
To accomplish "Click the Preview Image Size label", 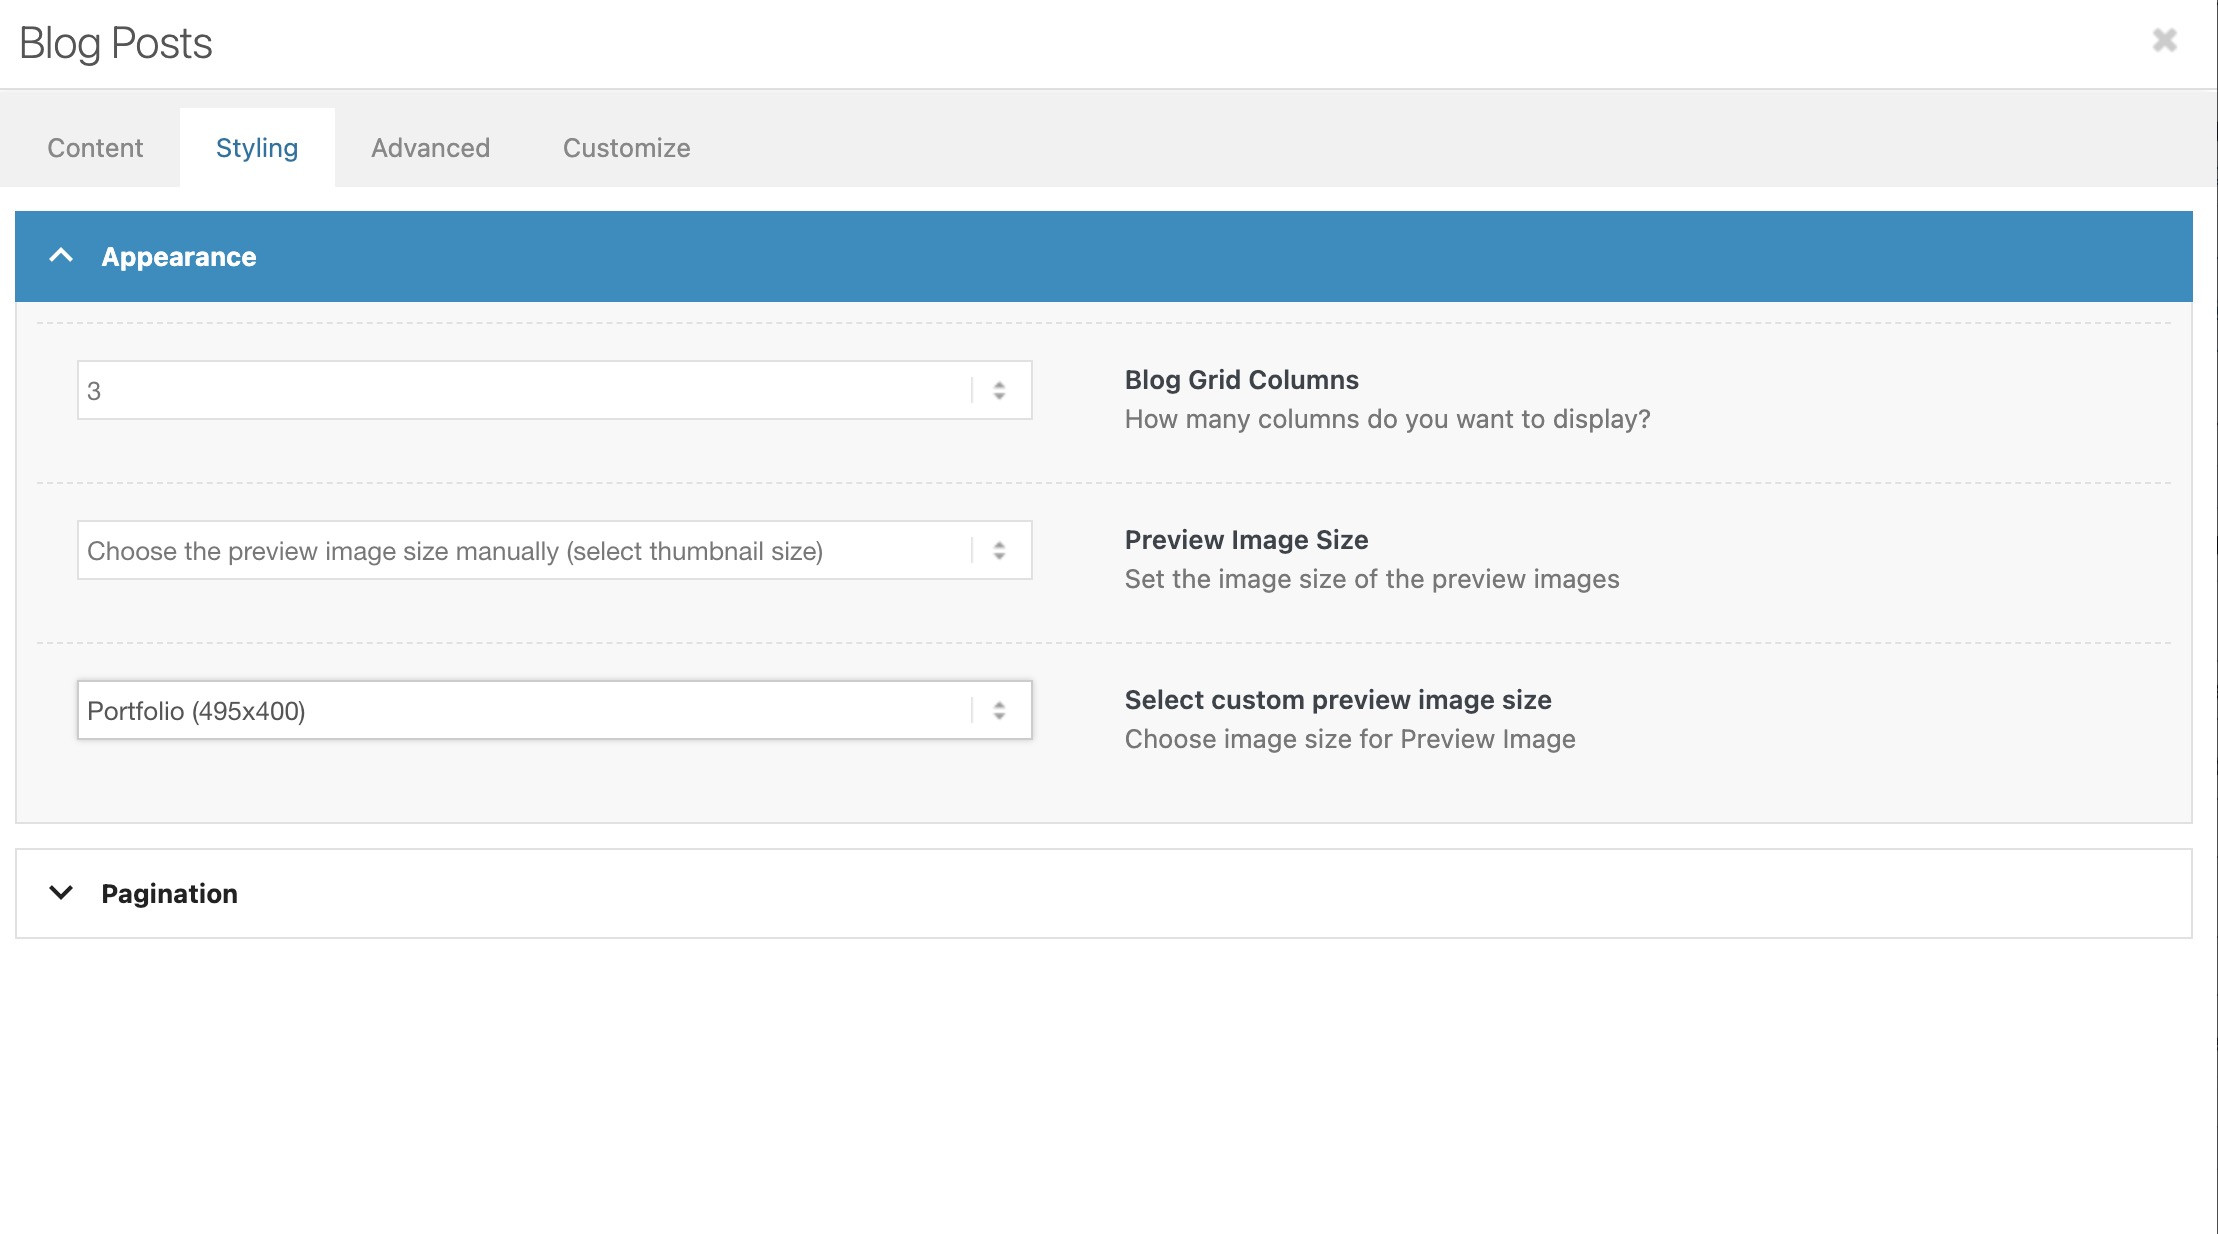I will (x=1246, y=540).
